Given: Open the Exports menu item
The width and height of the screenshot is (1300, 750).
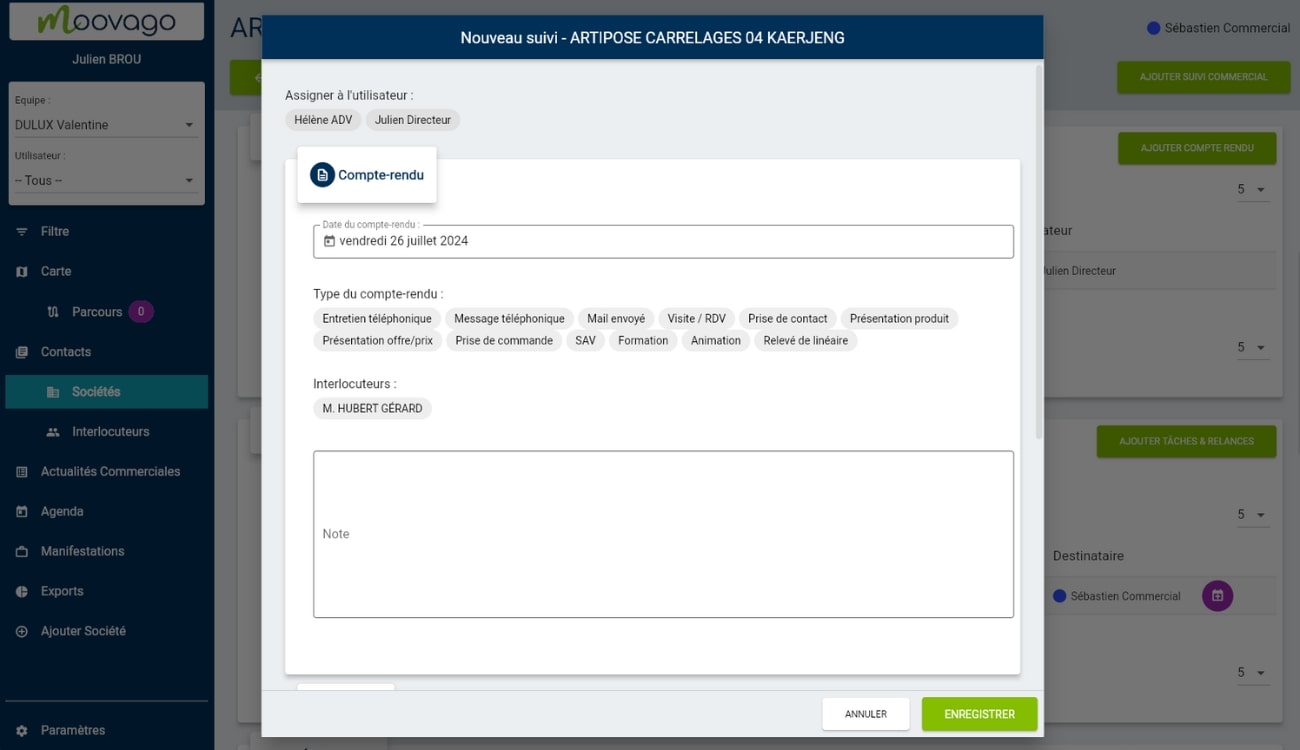Looking at the screenshot, I should coord(106,592).
